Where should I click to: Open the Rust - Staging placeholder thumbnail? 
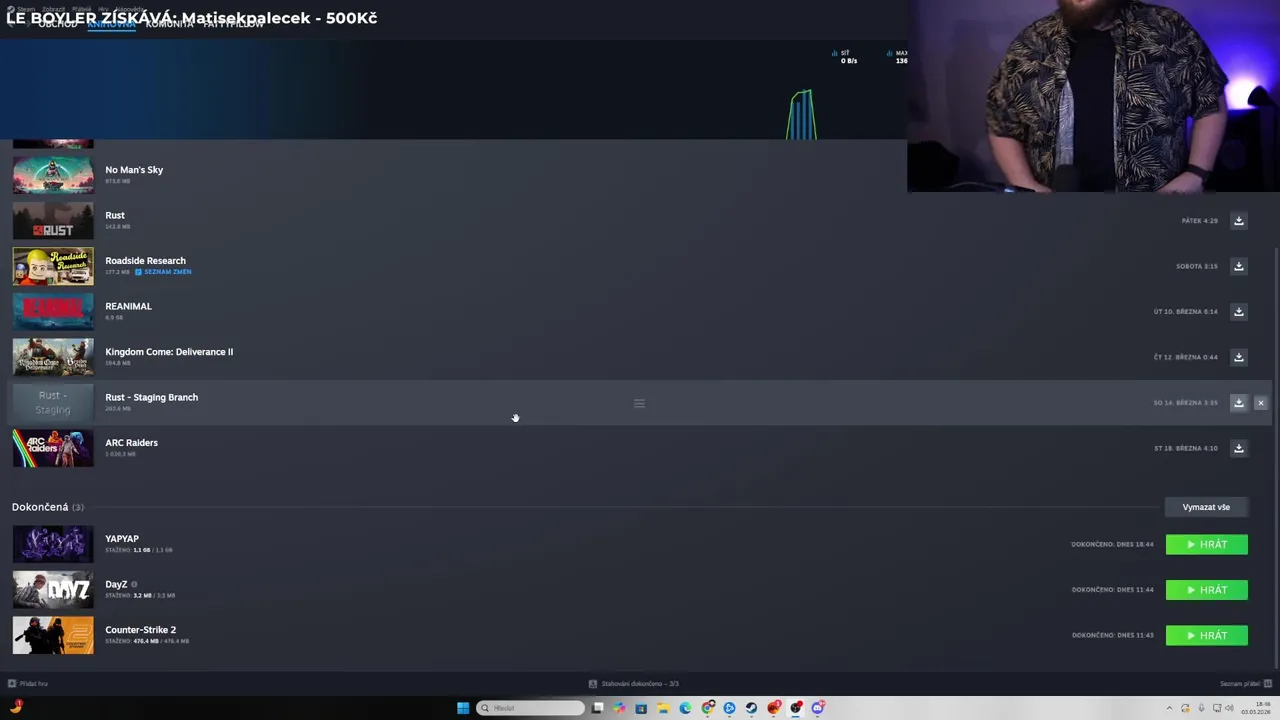[53, 403]
